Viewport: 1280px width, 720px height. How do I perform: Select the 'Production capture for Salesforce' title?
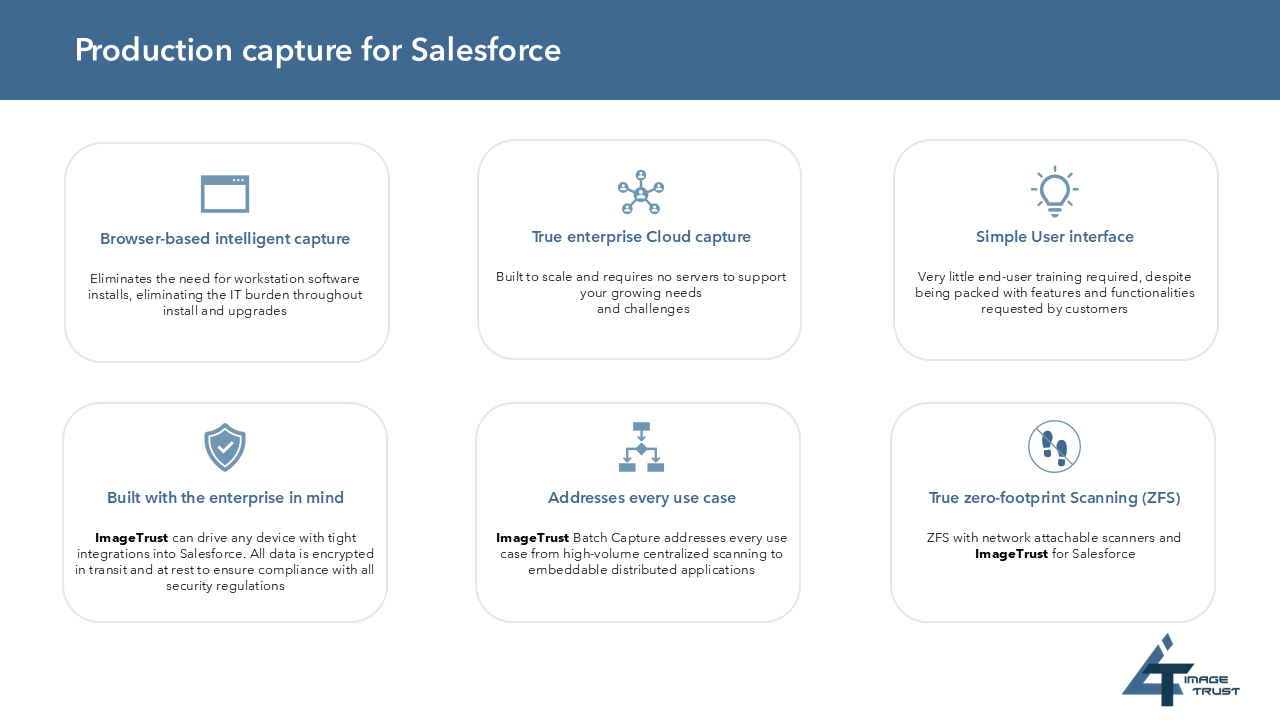318,50
